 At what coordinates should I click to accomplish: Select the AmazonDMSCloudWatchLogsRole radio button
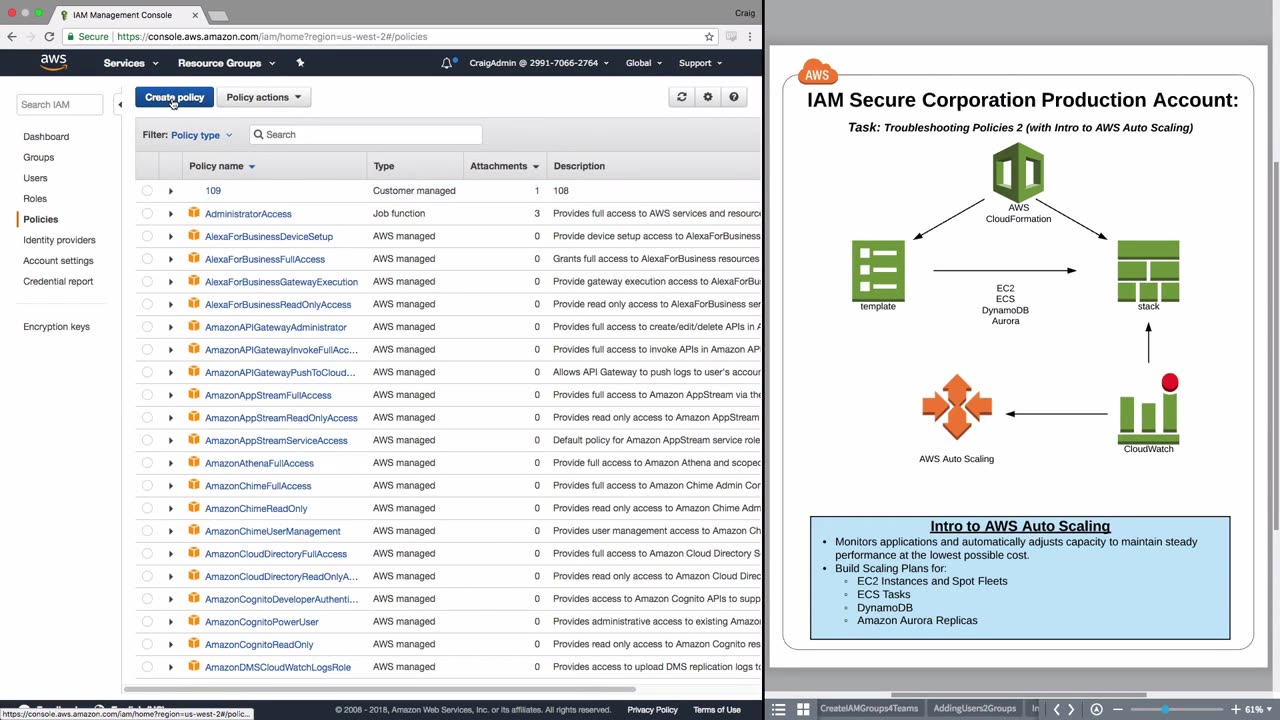147,667
